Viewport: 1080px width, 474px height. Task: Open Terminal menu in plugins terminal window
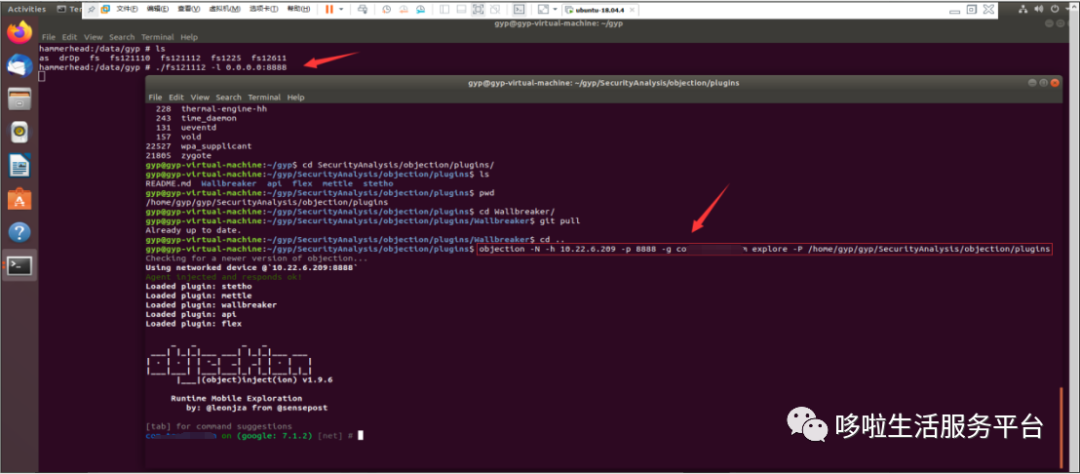pos(264,97)
